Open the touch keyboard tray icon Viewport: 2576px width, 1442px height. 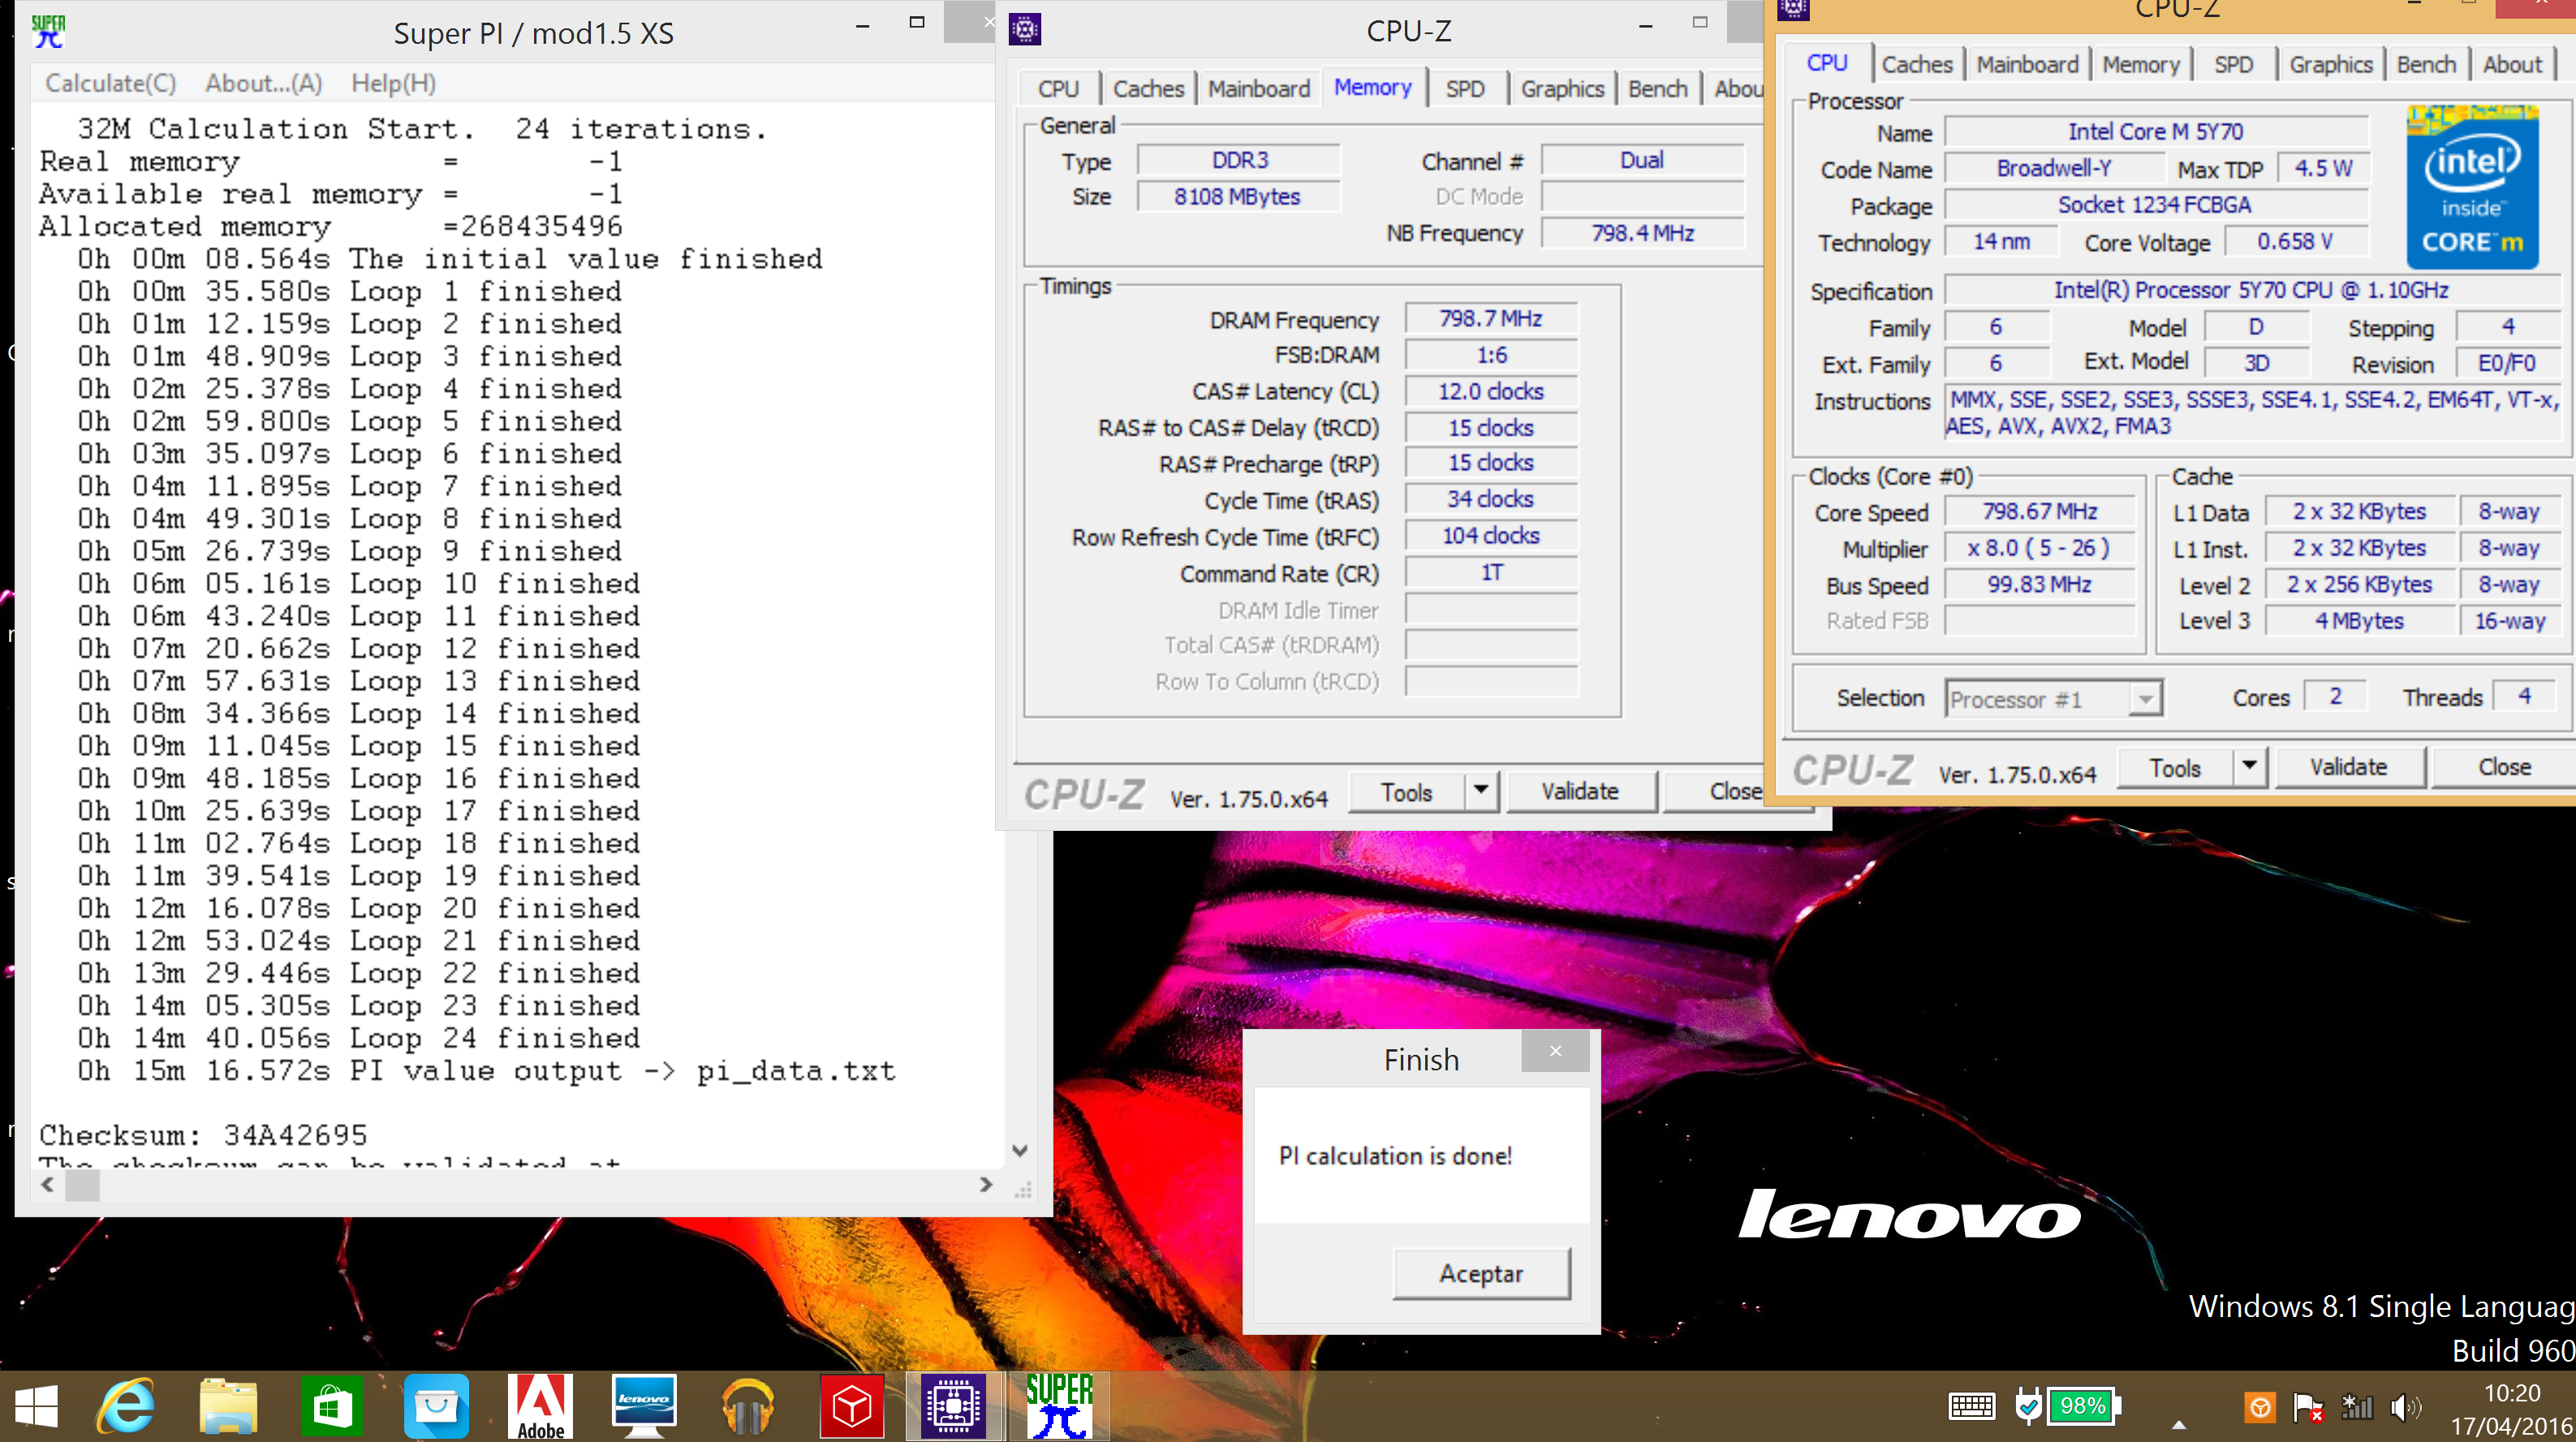pos(1972,1407)
